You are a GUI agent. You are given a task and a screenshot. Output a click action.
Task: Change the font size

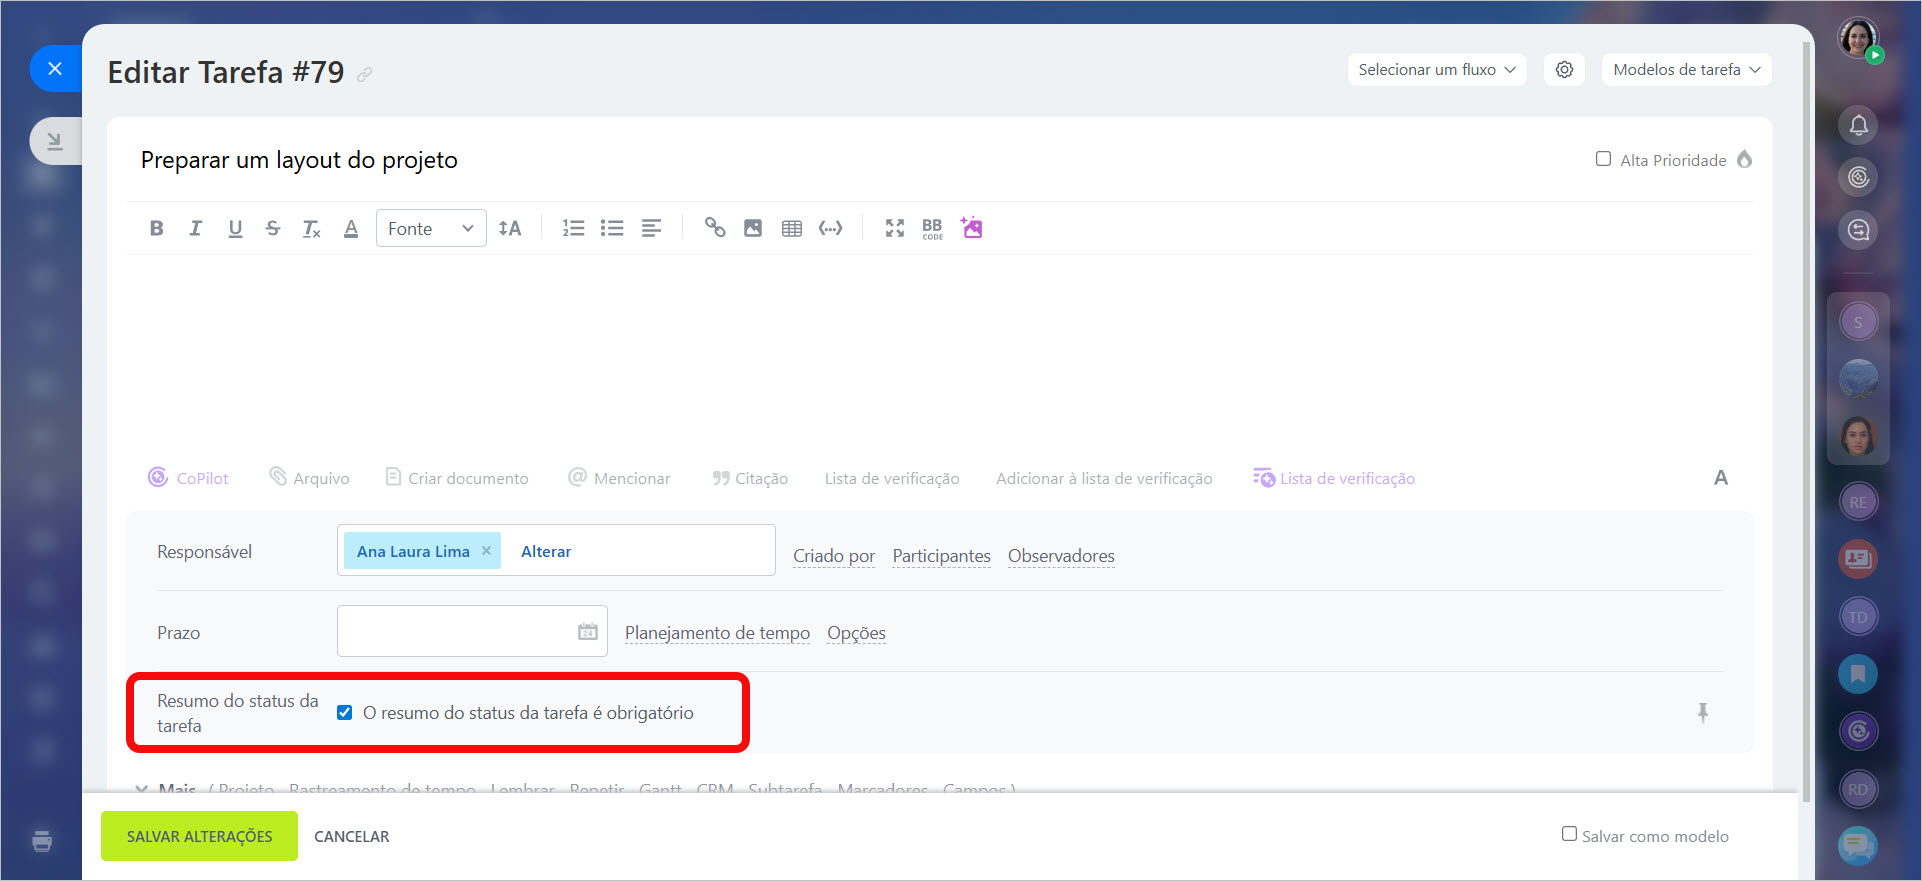510,228
